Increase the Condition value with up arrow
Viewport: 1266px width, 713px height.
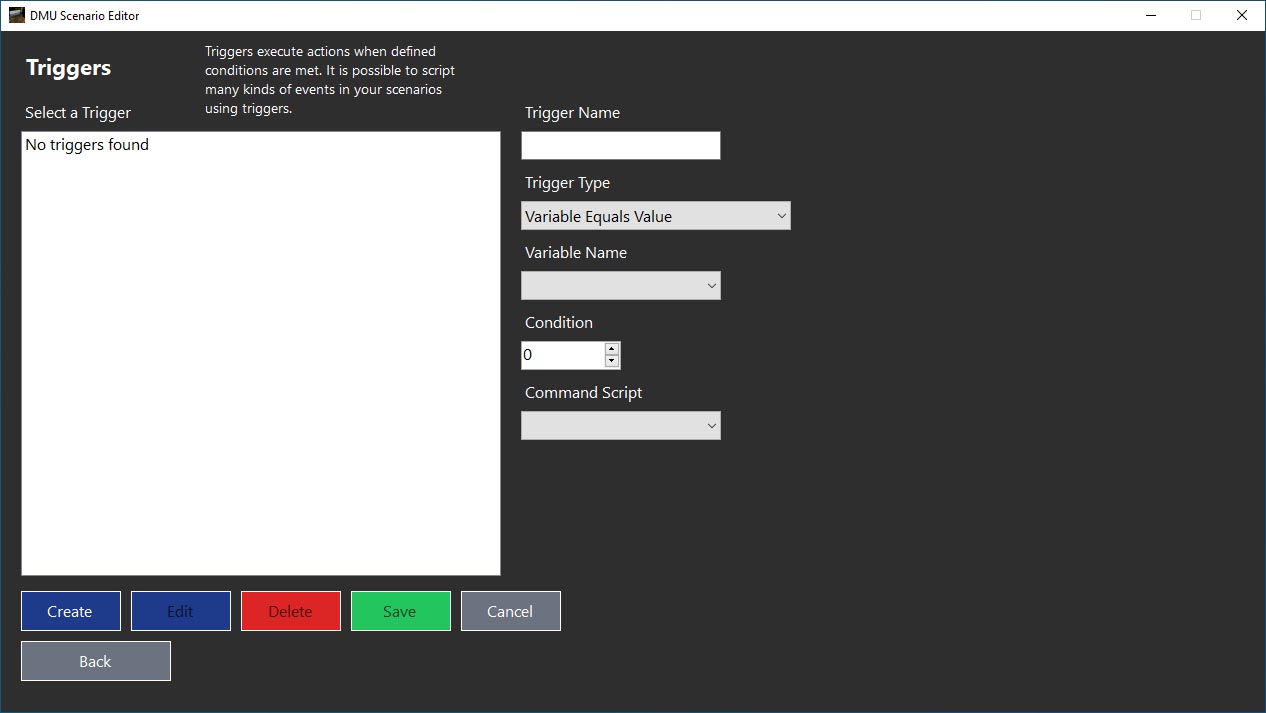coord(612,349)
